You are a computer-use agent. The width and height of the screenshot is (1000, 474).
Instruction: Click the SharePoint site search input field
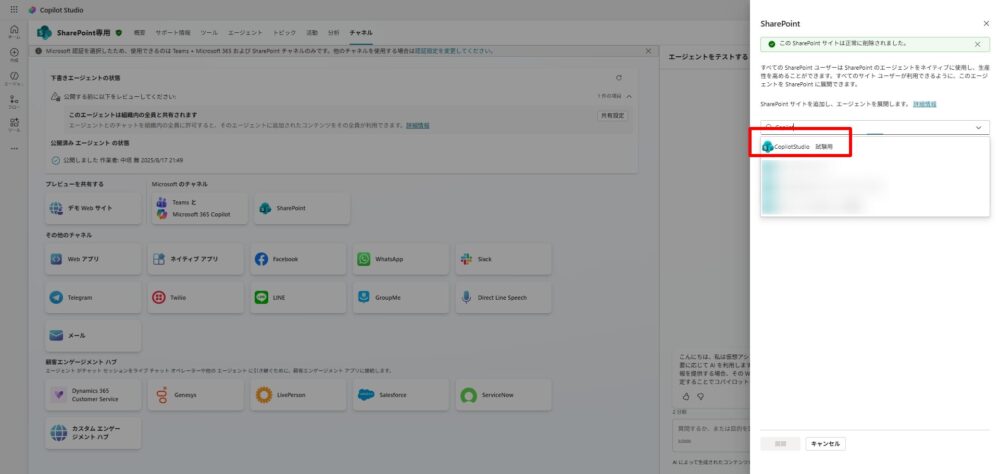(860, 127)
